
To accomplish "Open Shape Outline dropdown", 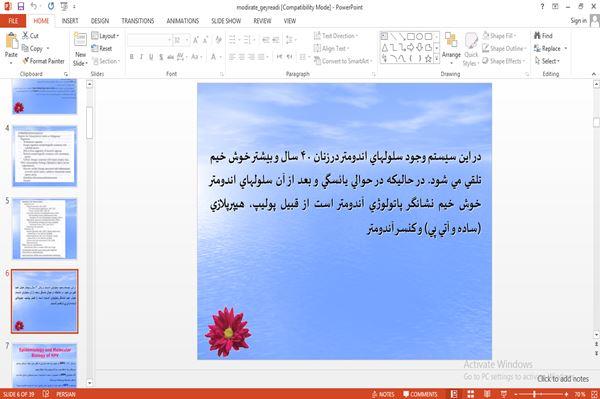I will 504,48.
